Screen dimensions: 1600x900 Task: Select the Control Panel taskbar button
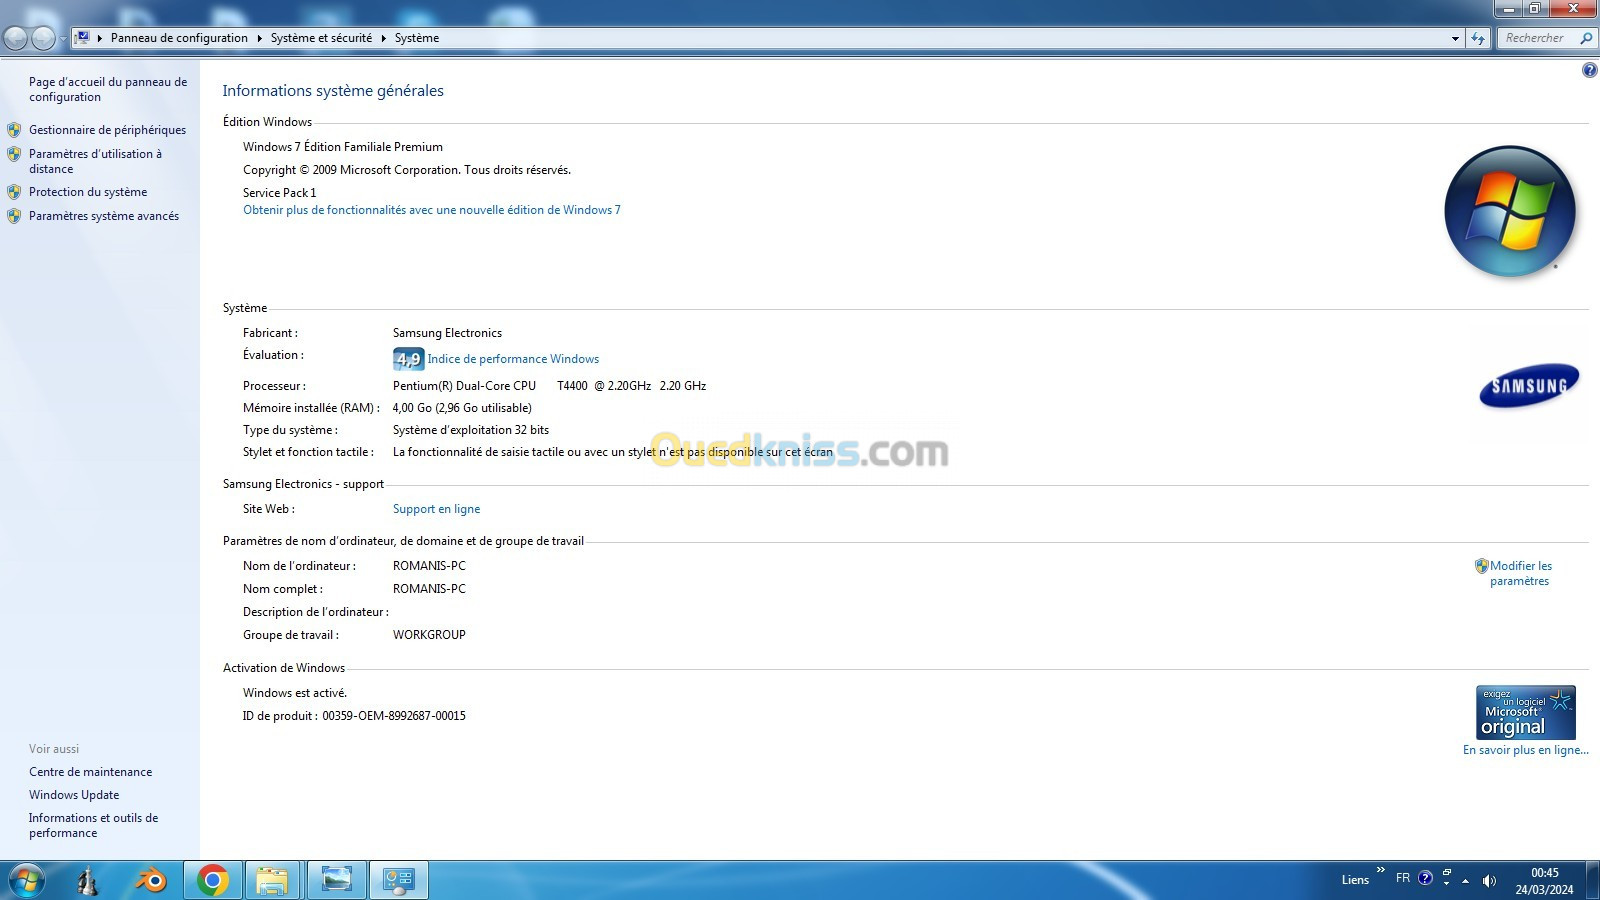click(398, 880)
